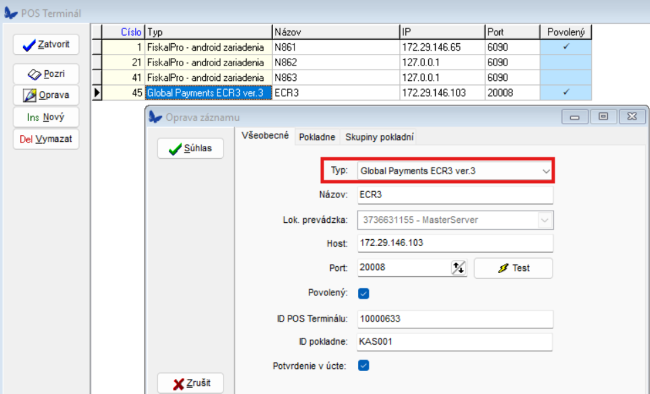Confirm dialog with Súhlas button
Viewport: 650px width, 394px height.
(190, 148)
